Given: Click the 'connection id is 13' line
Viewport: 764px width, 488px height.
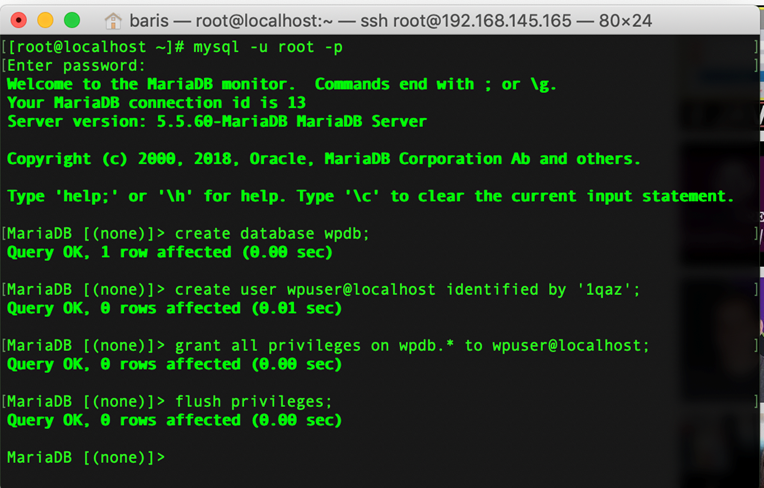Looking at the screenshot, I should 156,103.
